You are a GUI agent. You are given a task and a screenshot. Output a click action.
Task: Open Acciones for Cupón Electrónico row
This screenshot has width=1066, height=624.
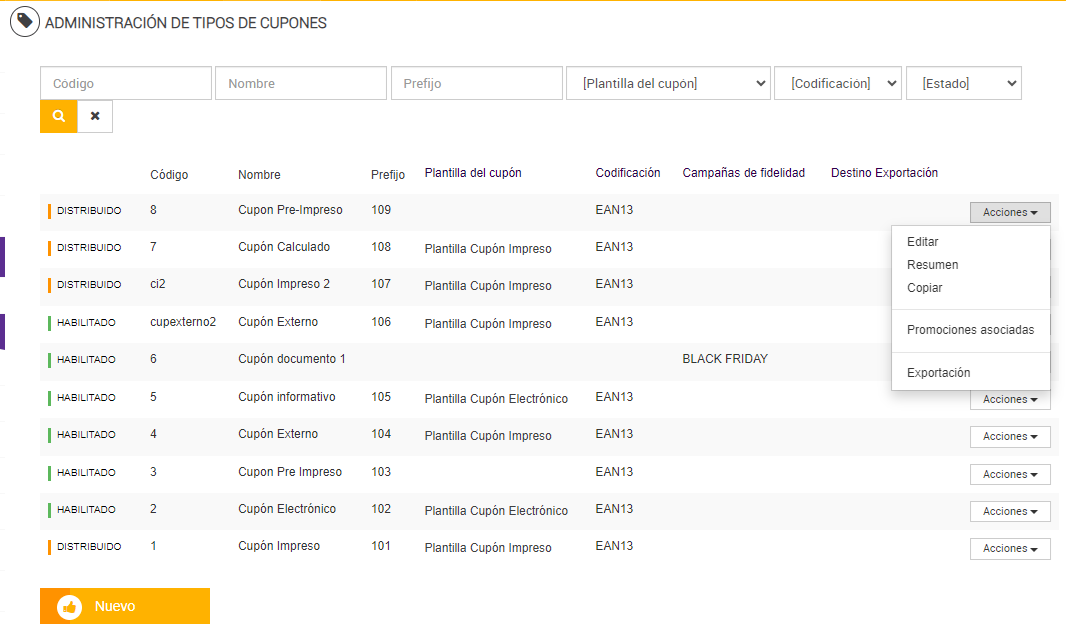[1010, 511]
